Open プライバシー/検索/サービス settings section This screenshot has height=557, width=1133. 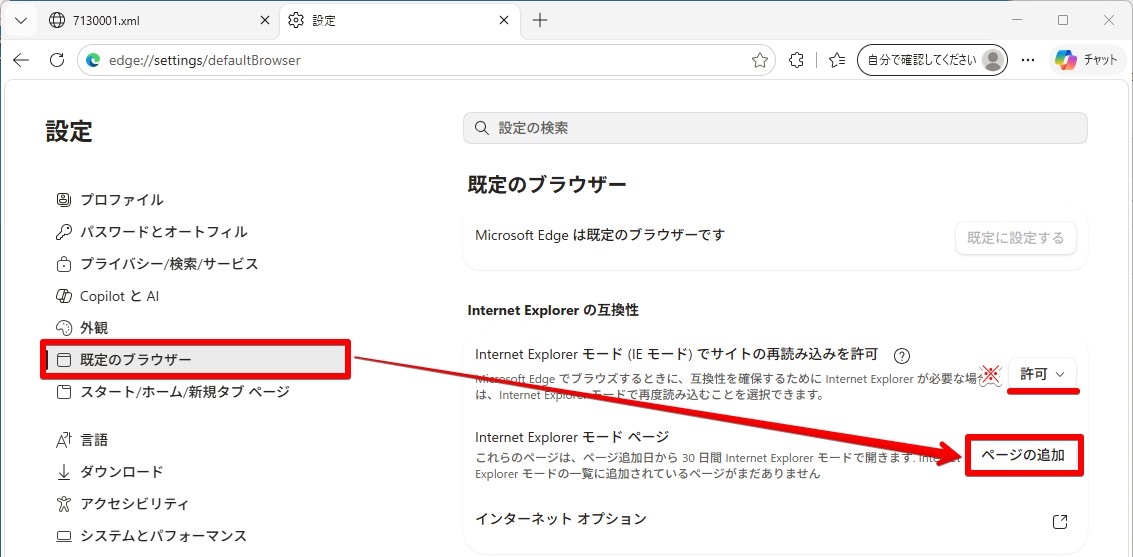click(157, 264)
